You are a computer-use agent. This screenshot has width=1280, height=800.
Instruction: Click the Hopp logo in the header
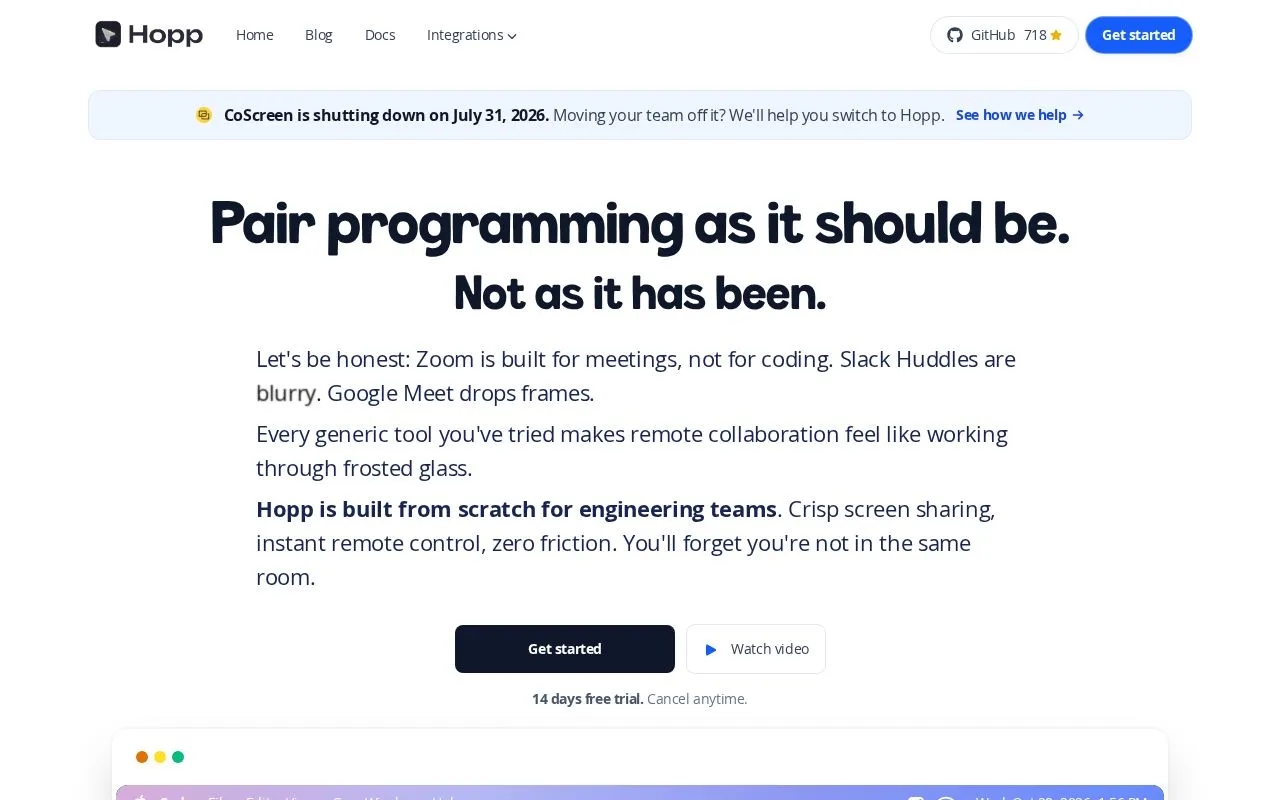coord(149,35)
